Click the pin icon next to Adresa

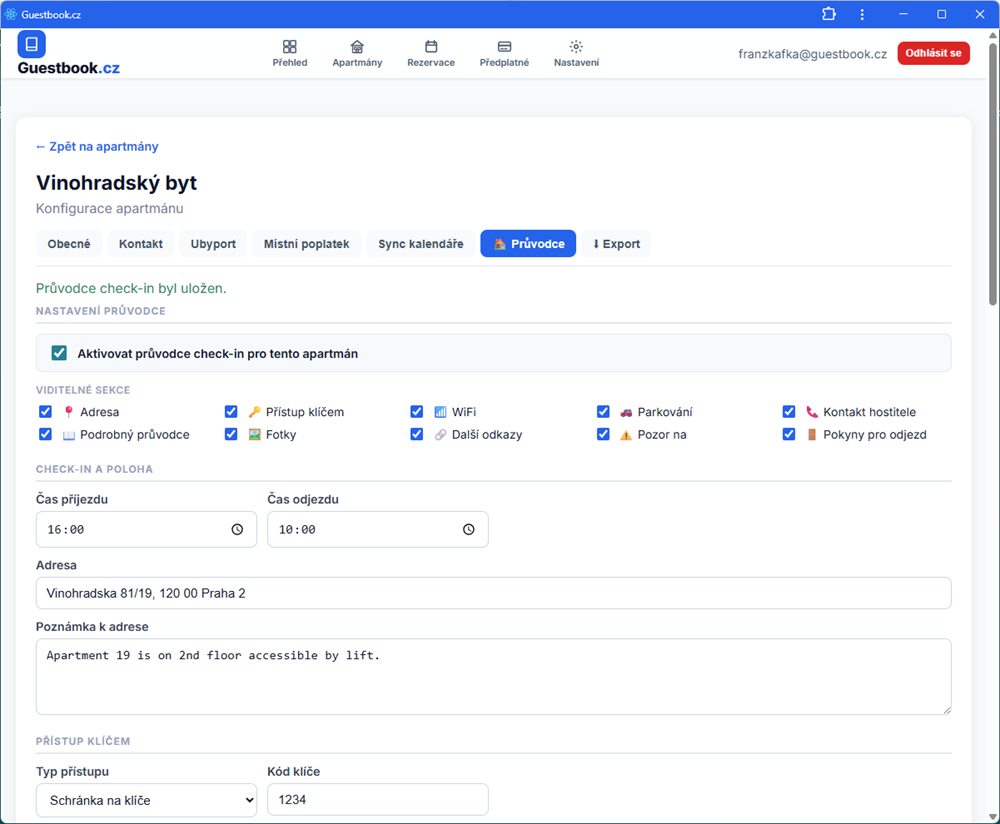[x=69, y=412]
